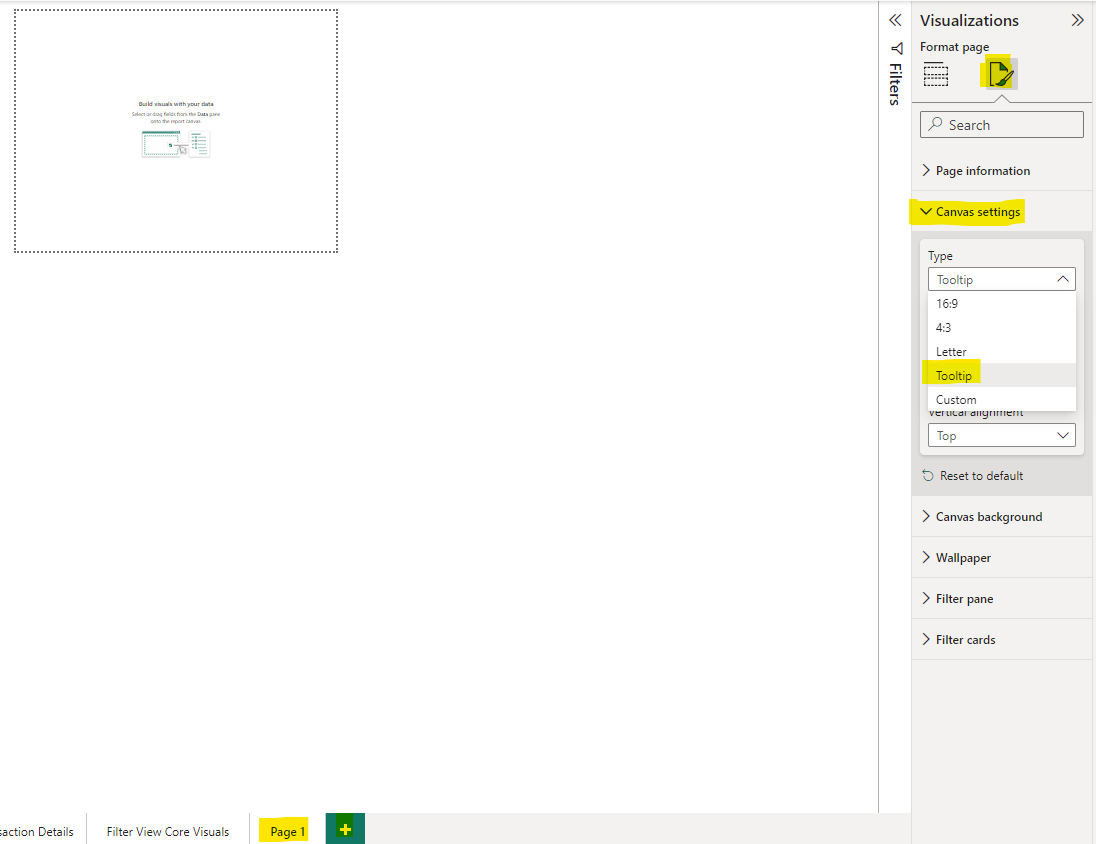1096x844 pixels.
Task: Close the Type dropdown showing Tooltip
Action: tap(1002, 279)
